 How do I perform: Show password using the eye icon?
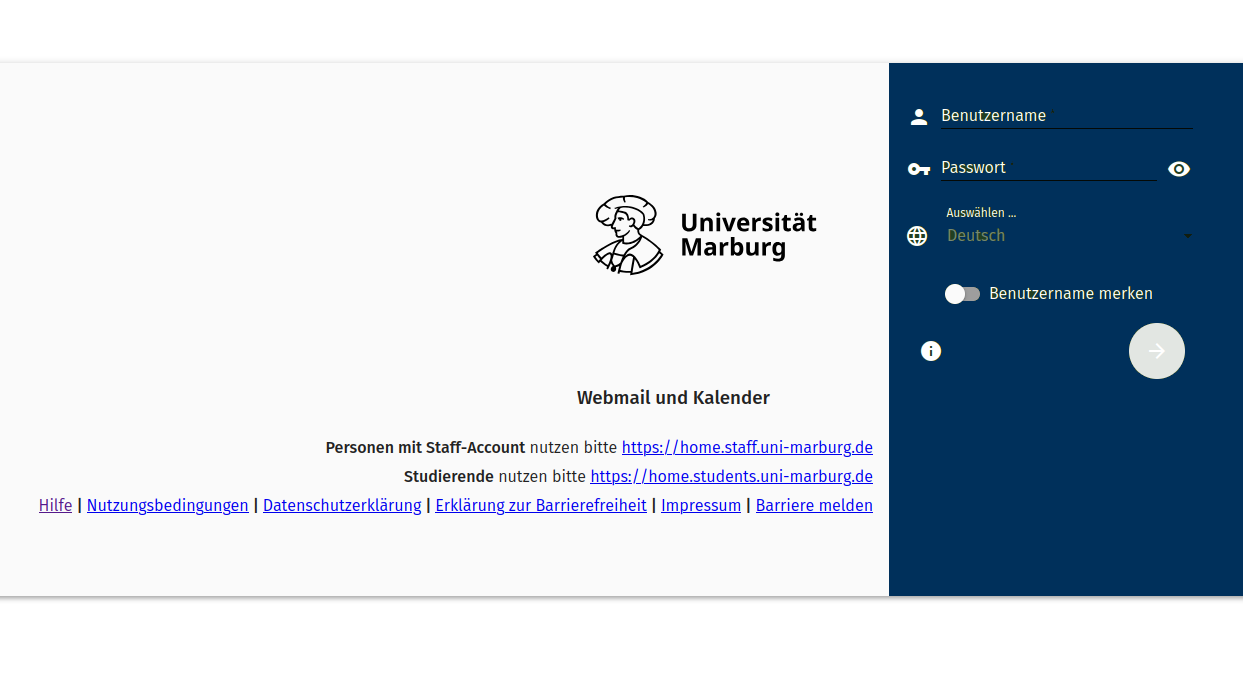coord(1179,169)
